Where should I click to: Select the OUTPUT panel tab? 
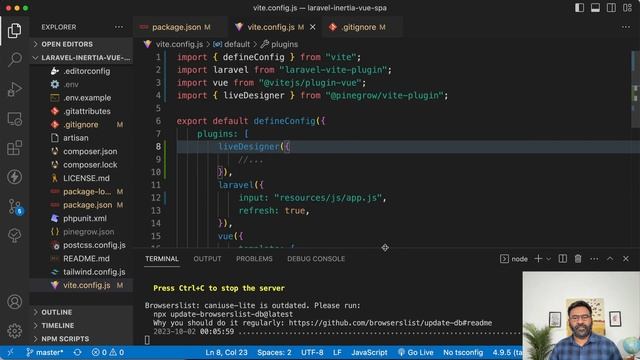pos(207,259)
